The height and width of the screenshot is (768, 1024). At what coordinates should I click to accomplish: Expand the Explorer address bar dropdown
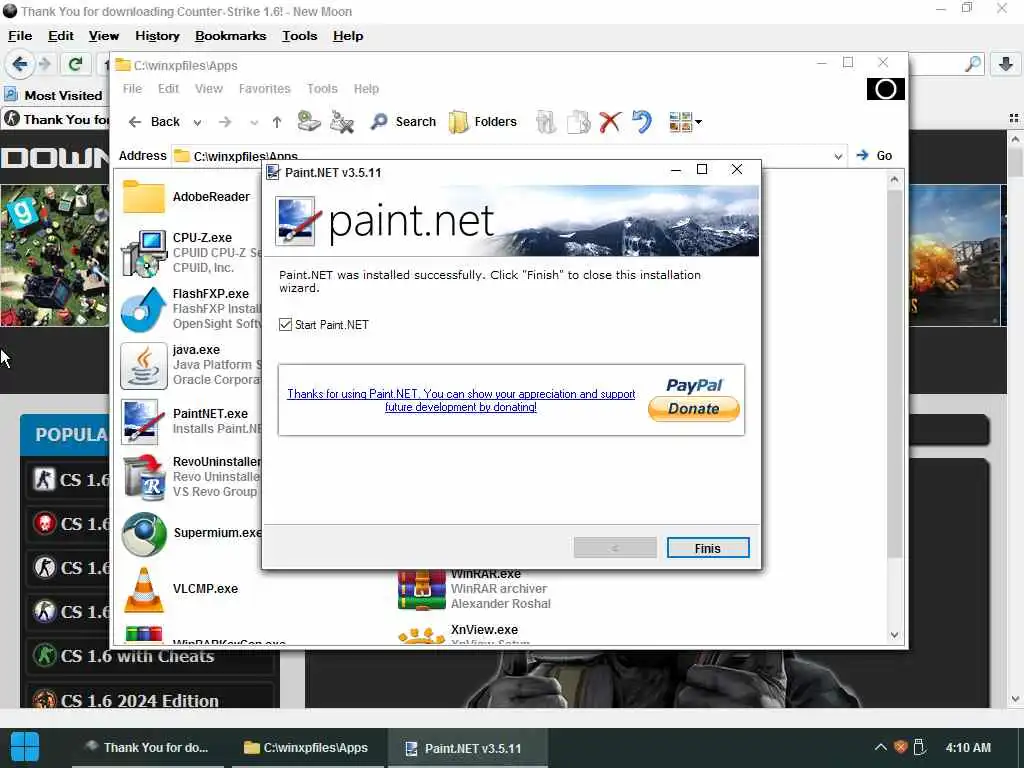click(838, 156)
